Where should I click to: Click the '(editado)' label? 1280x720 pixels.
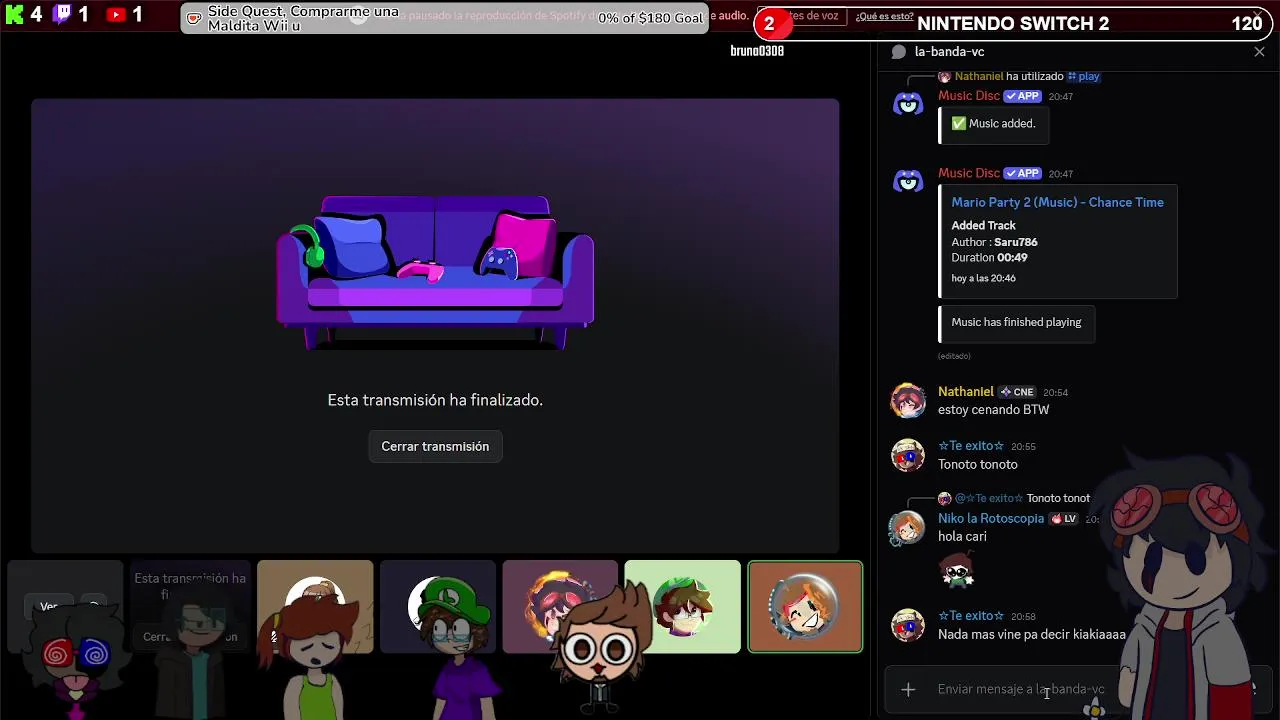pos(954,356)
